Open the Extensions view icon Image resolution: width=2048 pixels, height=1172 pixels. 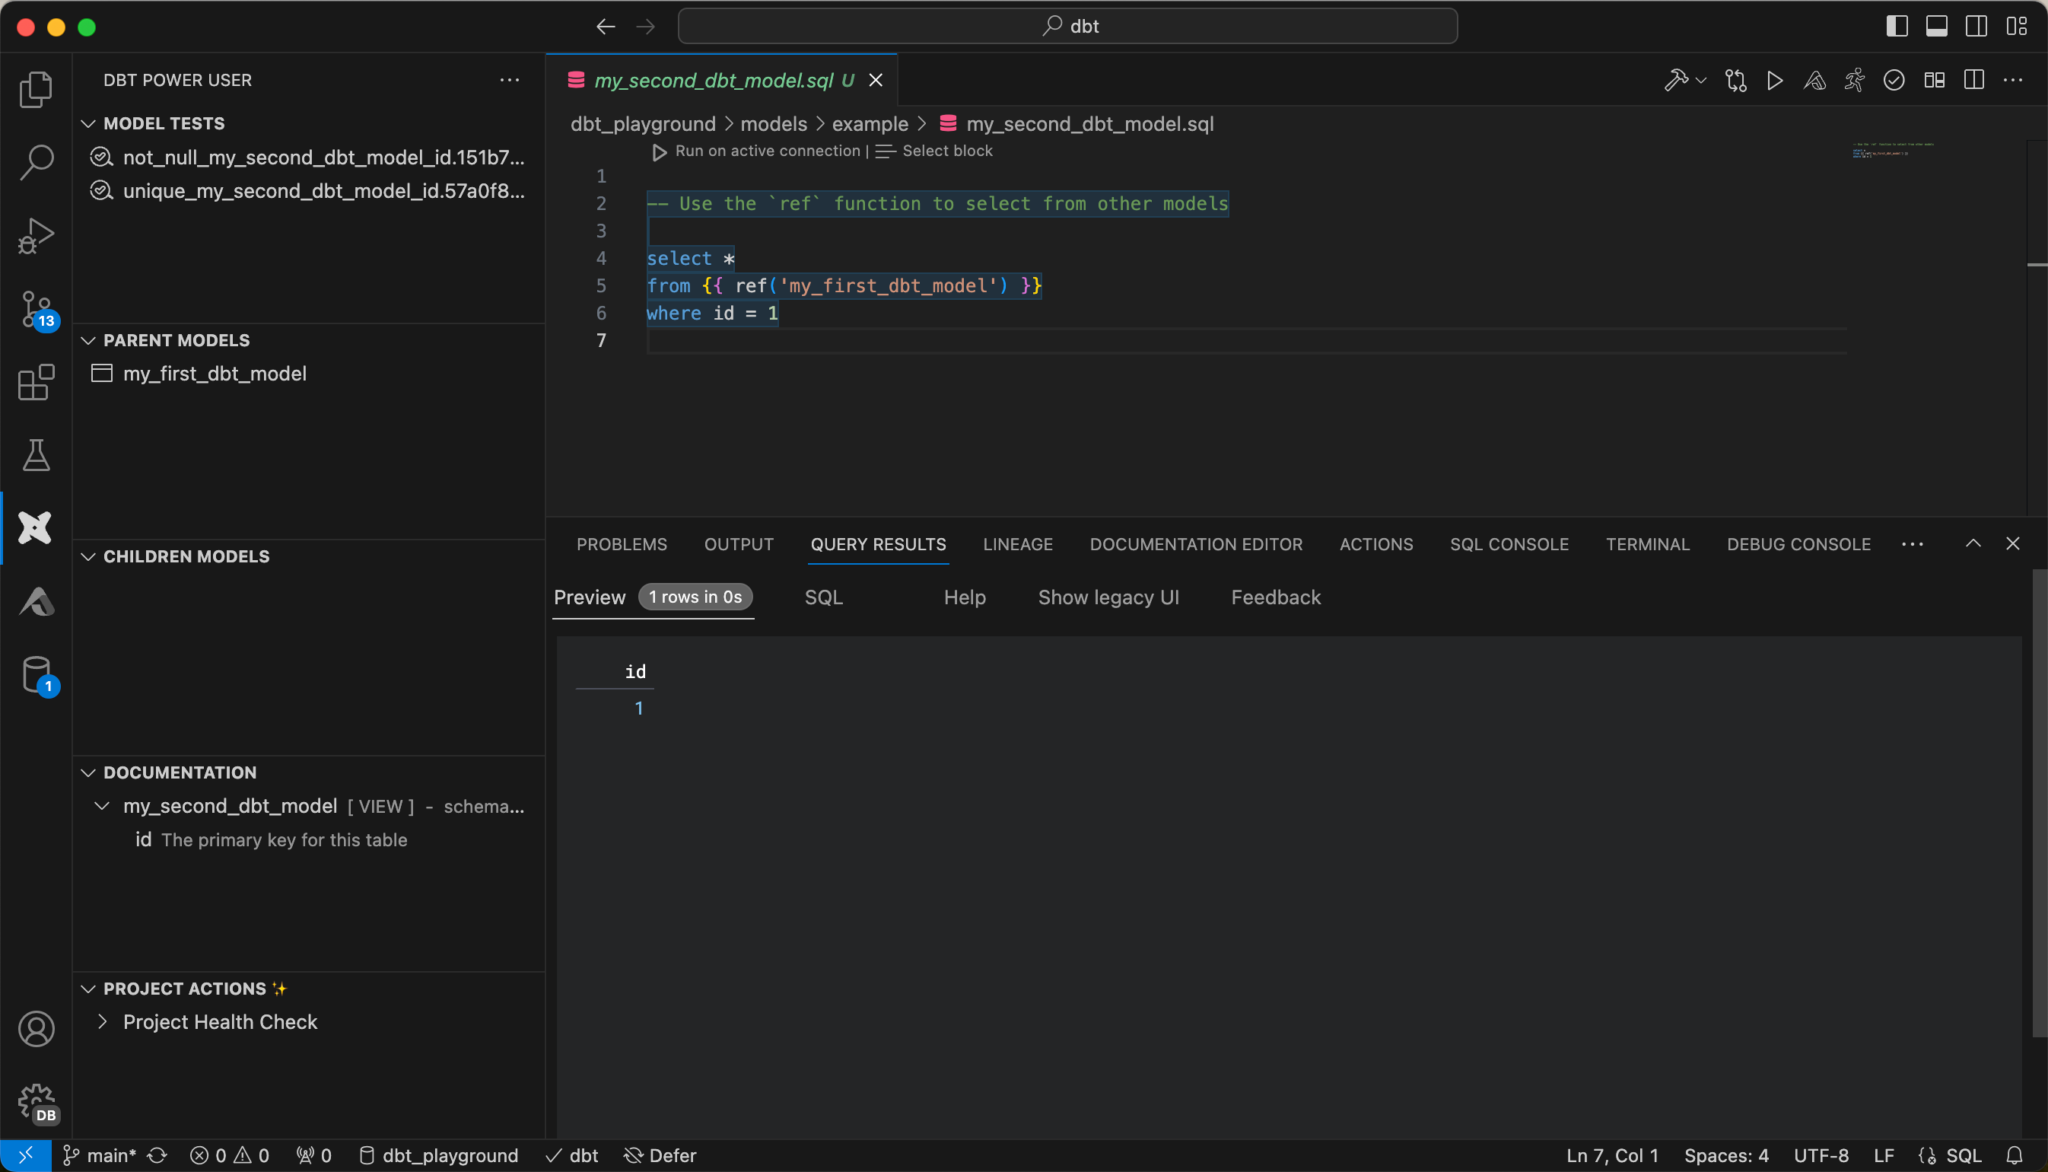[x=36, y=382]
